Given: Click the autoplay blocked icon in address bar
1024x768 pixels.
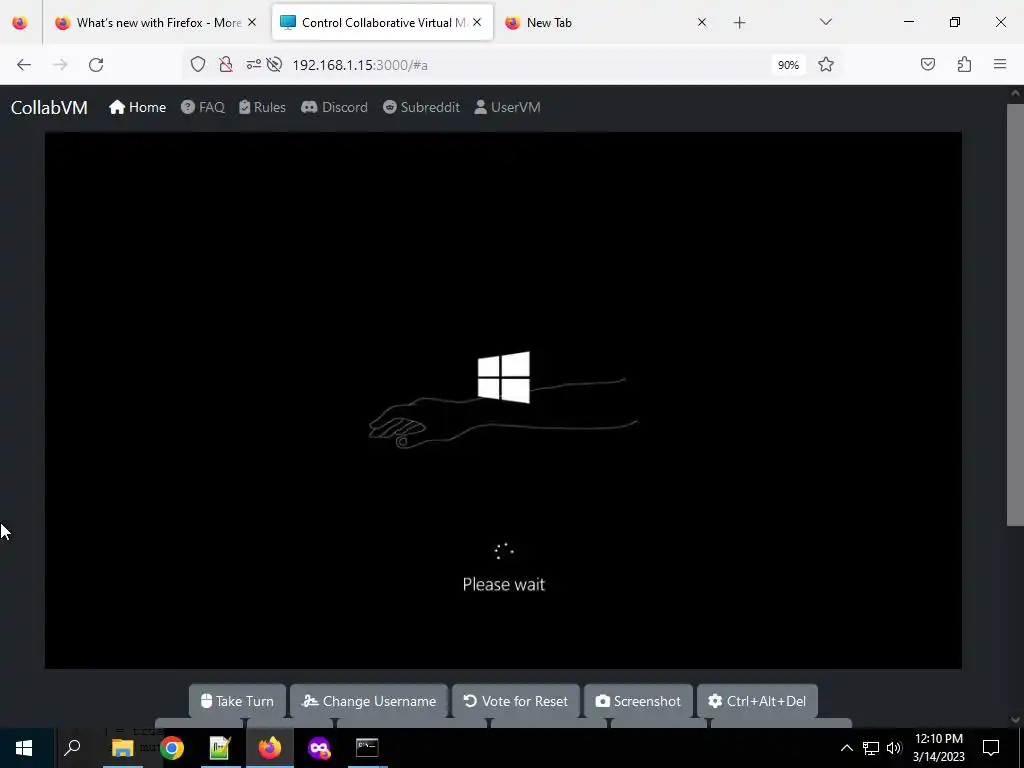Looking at the screenshot, I should pos(274,65).
